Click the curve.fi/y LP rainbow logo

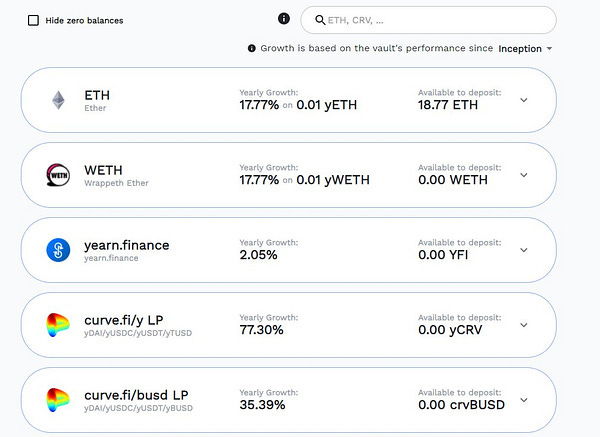58,325
